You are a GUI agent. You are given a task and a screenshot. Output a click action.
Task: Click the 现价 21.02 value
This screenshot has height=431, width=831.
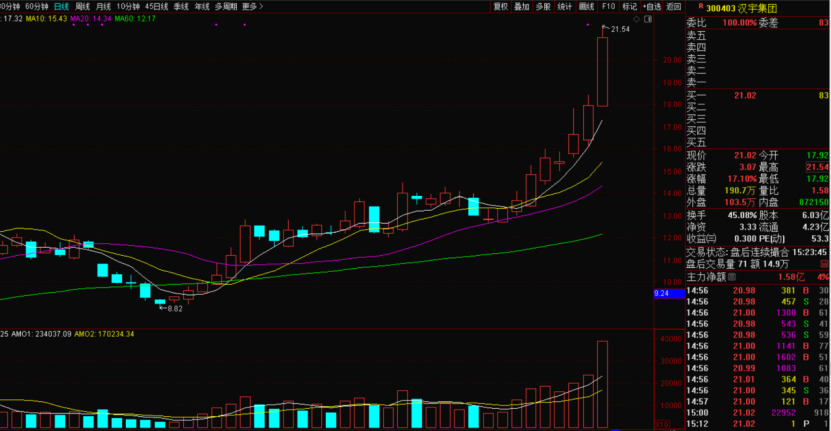coord(745,155)
